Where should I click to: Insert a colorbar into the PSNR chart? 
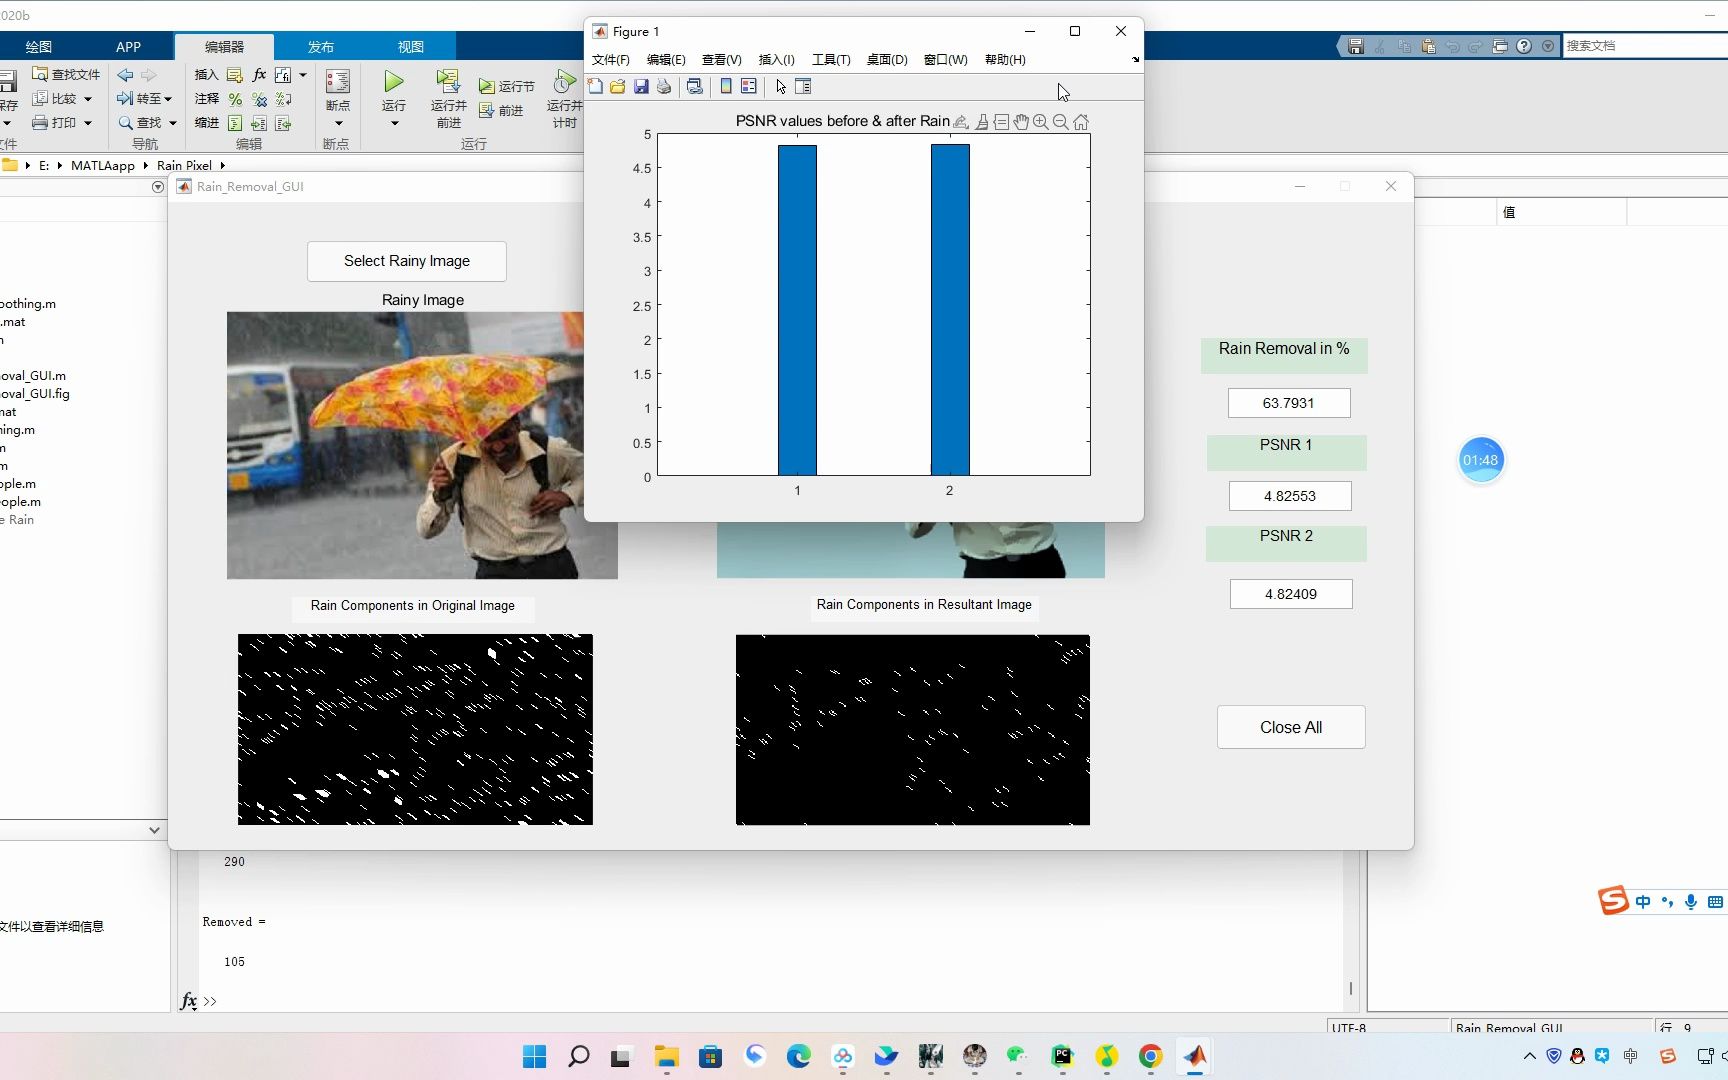[x=725, y=86]
